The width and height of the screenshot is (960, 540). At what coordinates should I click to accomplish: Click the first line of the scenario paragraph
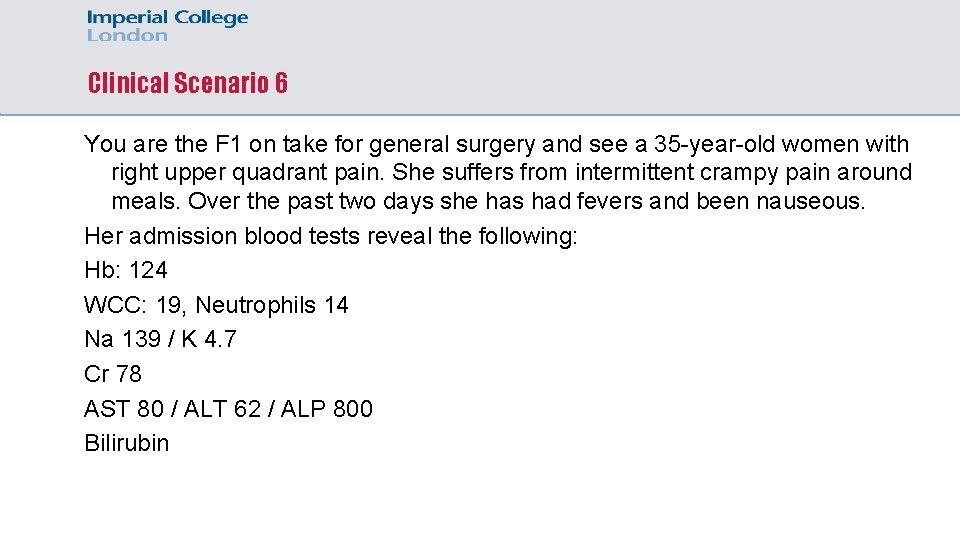coord(497,144)
